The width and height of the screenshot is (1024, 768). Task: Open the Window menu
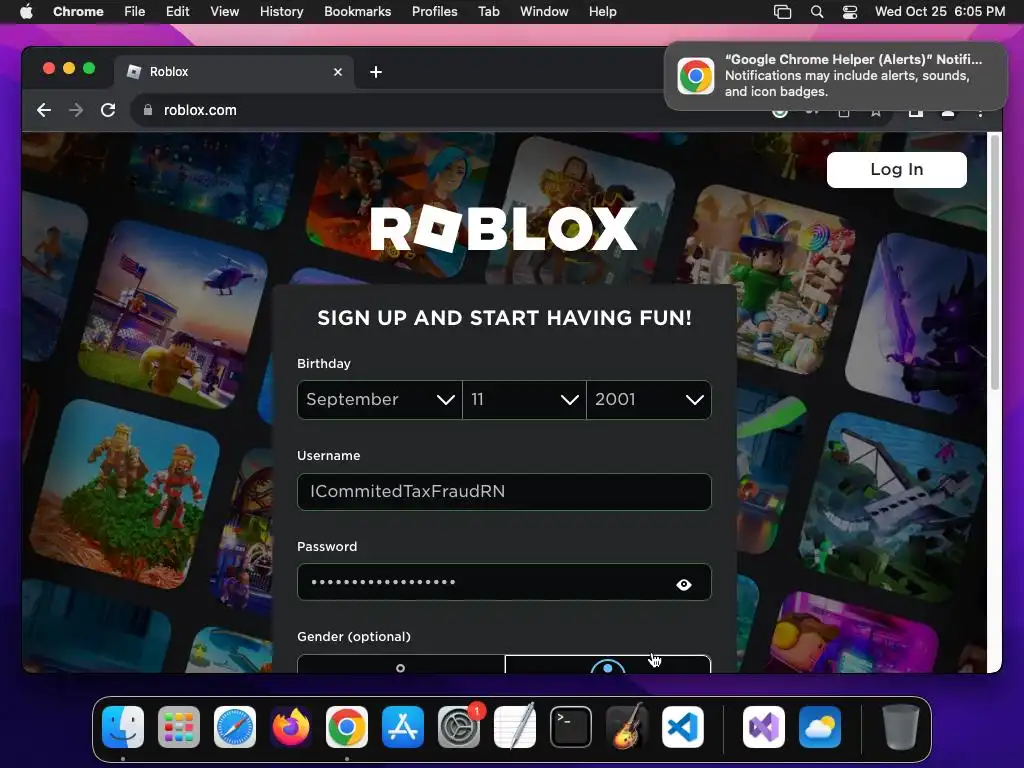point(544,12)
